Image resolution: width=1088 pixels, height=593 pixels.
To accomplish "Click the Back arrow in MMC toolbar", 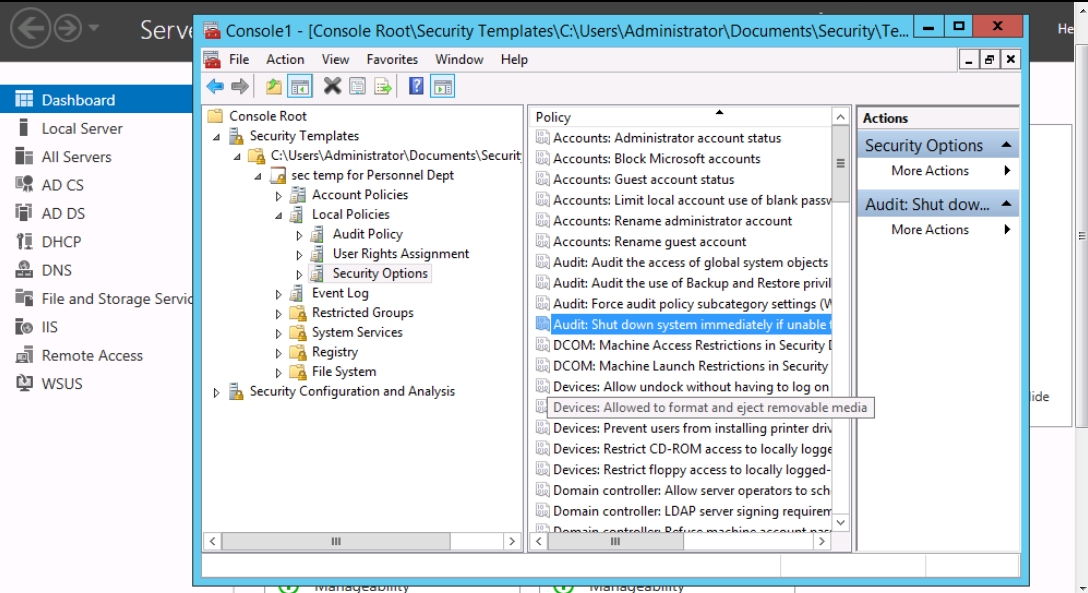I will [x=215, y=87].
